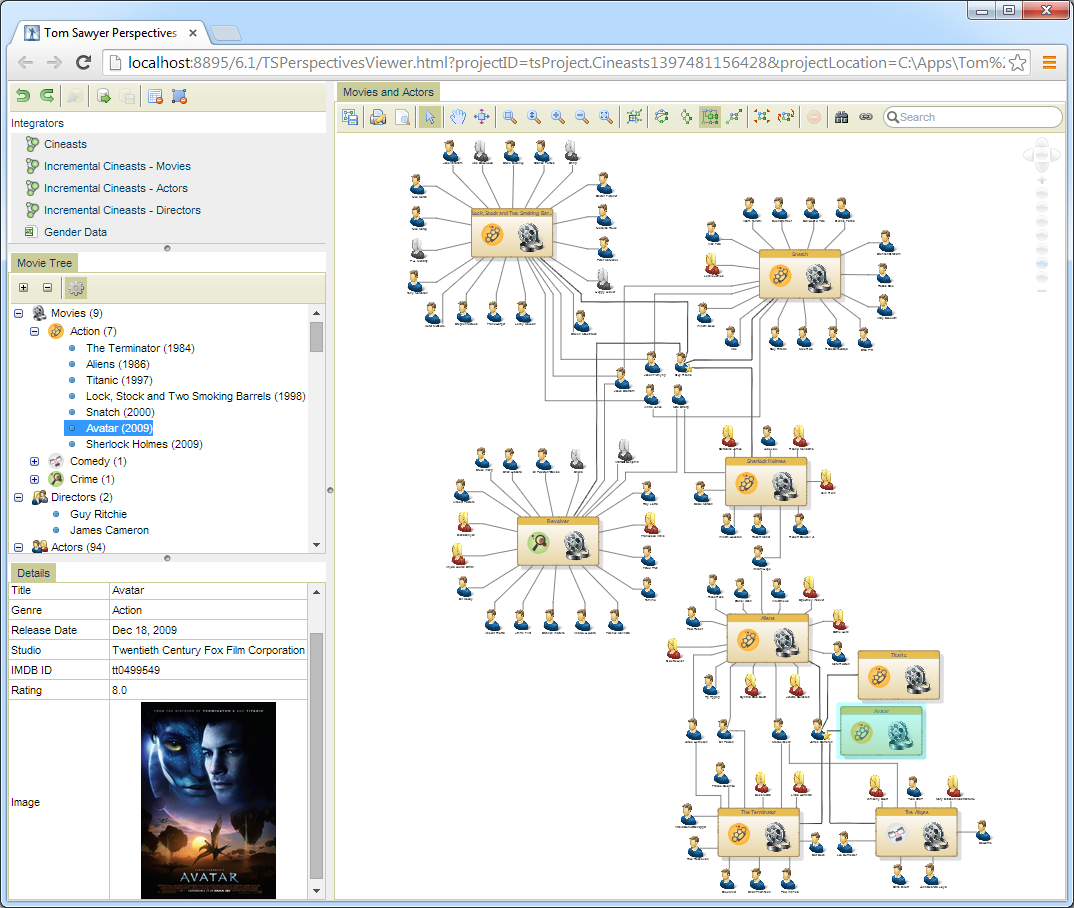
Task: Select Aliens (1986) in tree
Action: 117,364
